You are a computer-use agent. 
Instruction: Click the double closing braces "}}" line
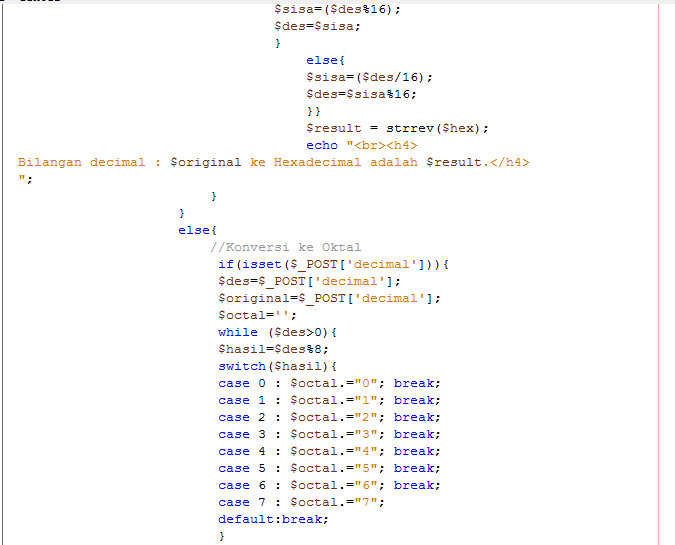point(313,111)
